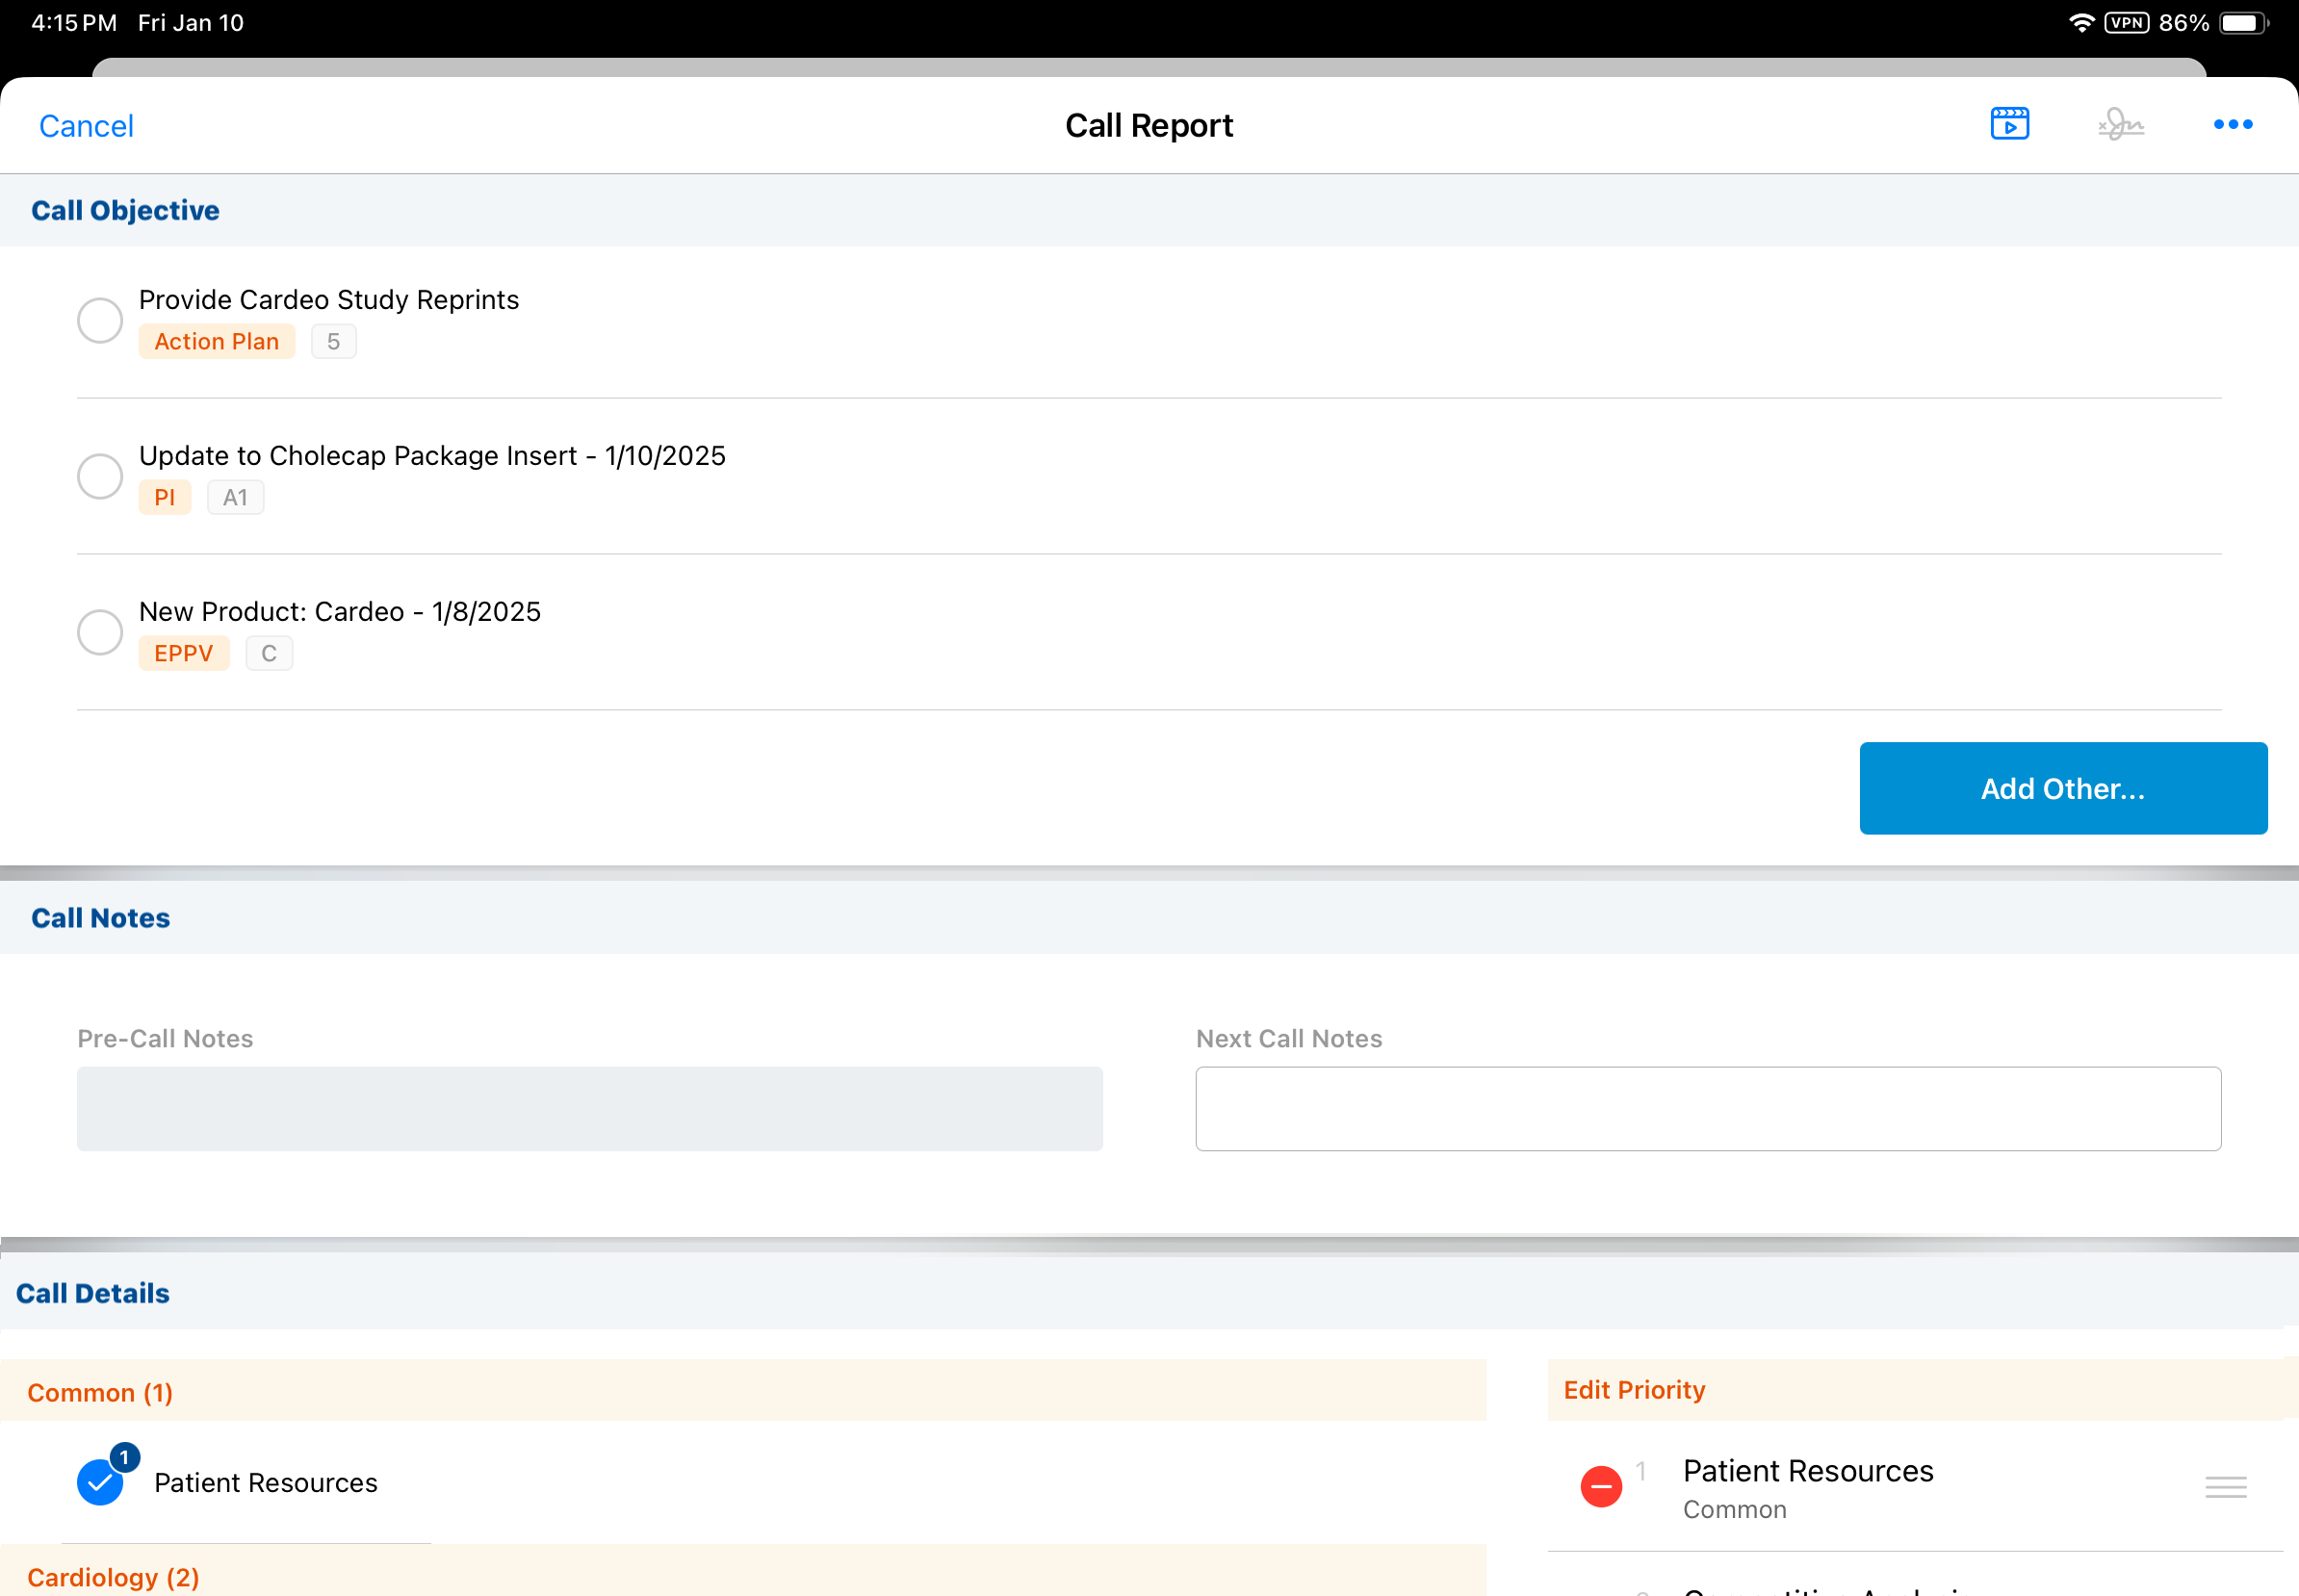Click into the Next Call Notes field
This screenshot has width=2299, height=1596.
(x=1707, y=1108)
